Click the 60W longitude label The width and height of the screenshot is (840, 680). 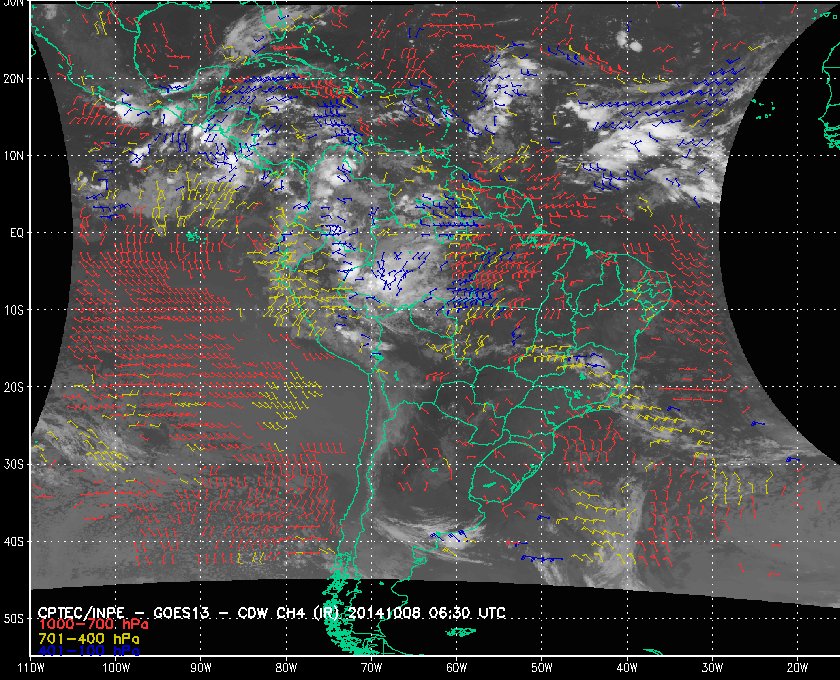[456, 668]
